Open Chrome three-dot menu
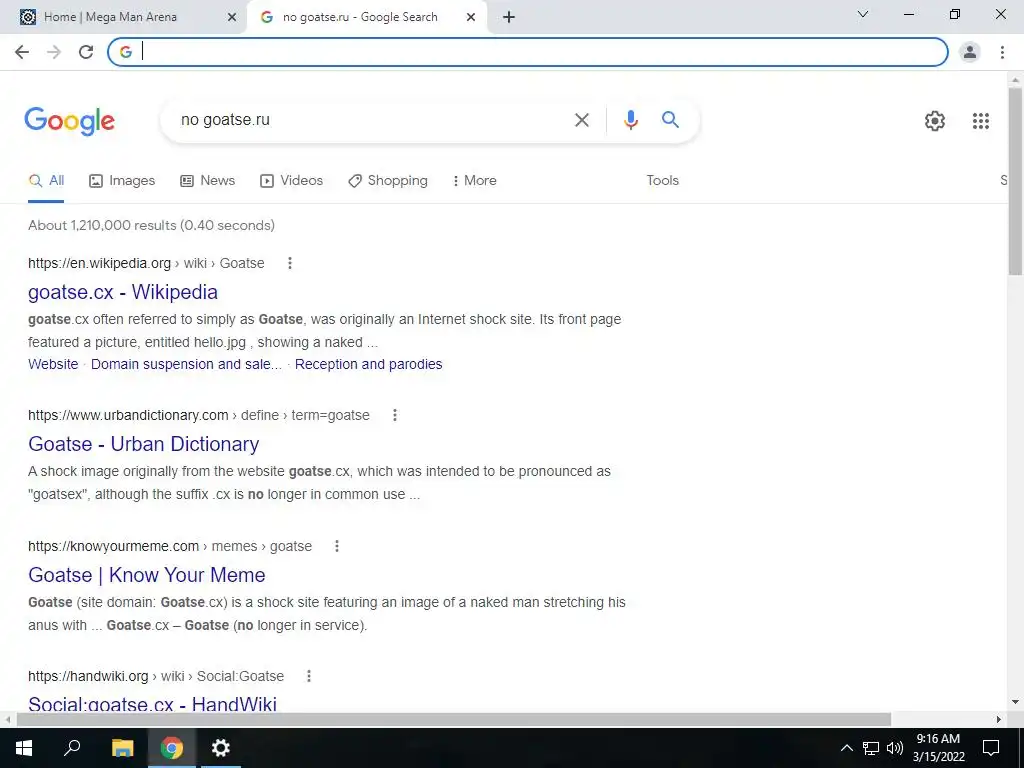 tap(1002, 52)
